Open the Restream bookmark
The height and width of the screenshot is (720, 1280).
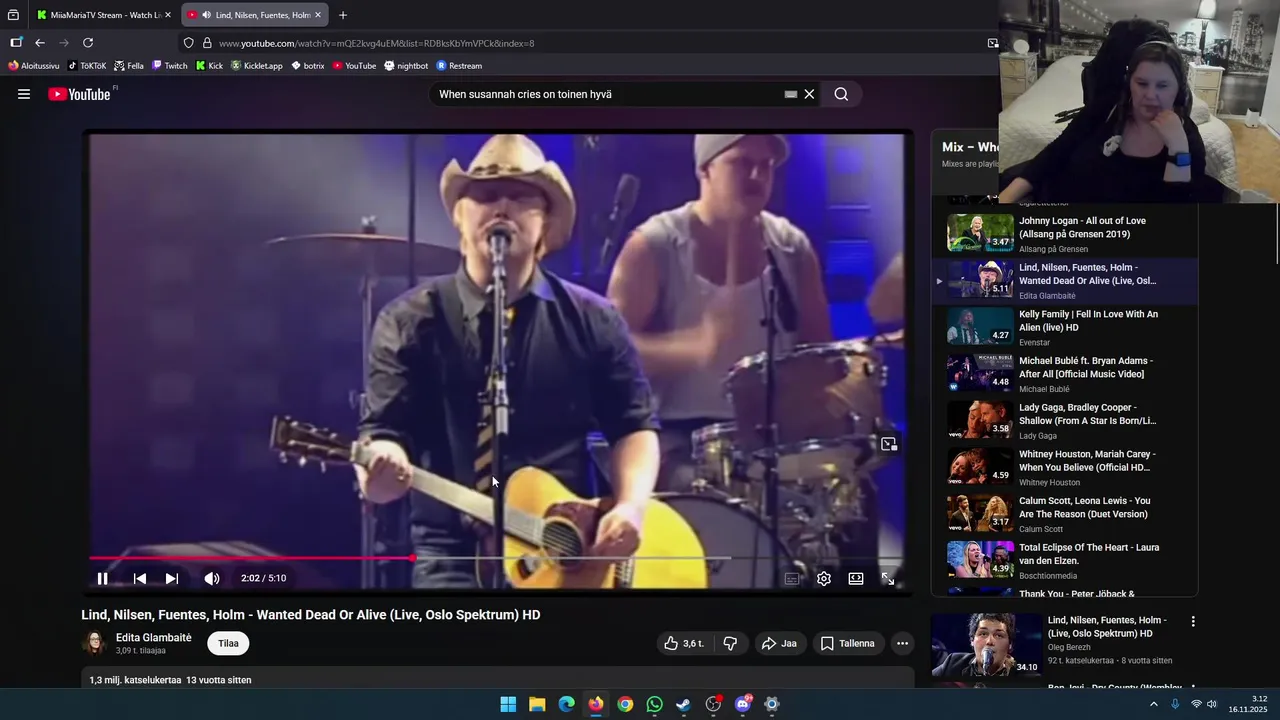pyautogui.click(x=459, y=66)
